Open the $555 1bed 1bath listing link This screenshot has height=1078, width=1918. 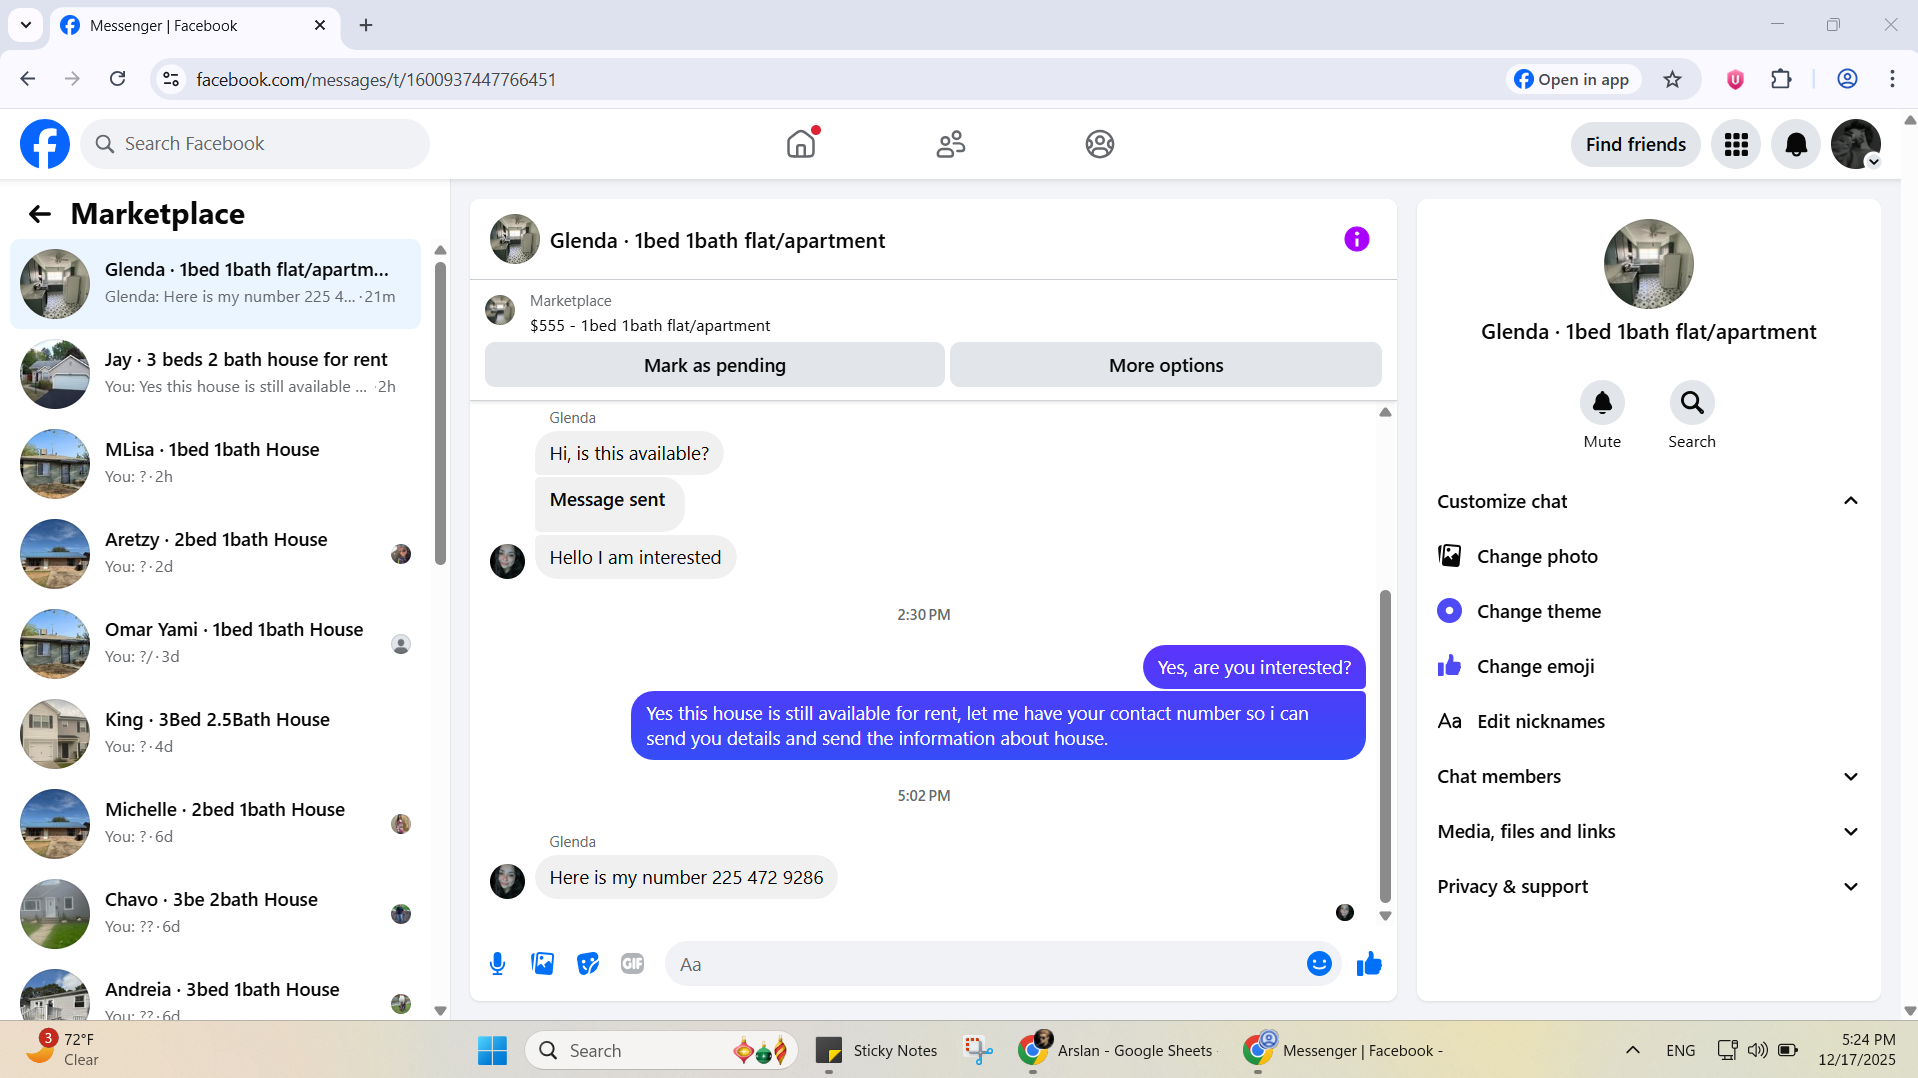coord(650,326)
